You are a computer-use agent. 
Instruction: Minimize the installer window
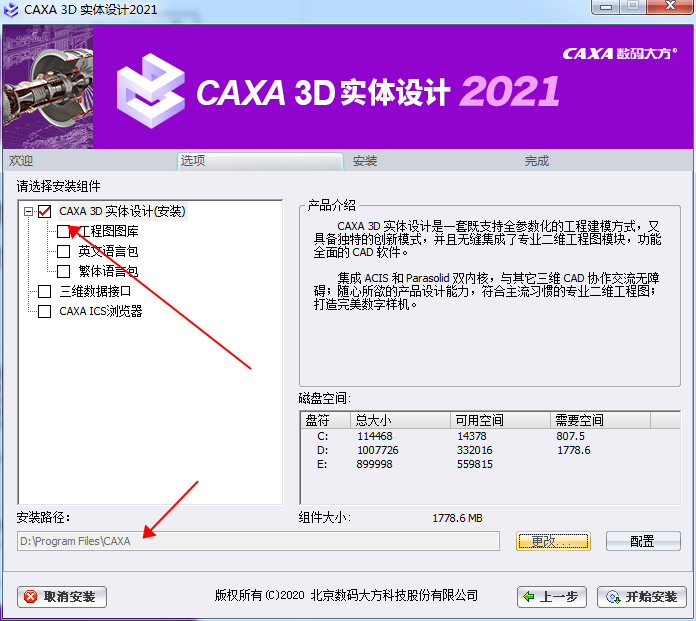606,7
